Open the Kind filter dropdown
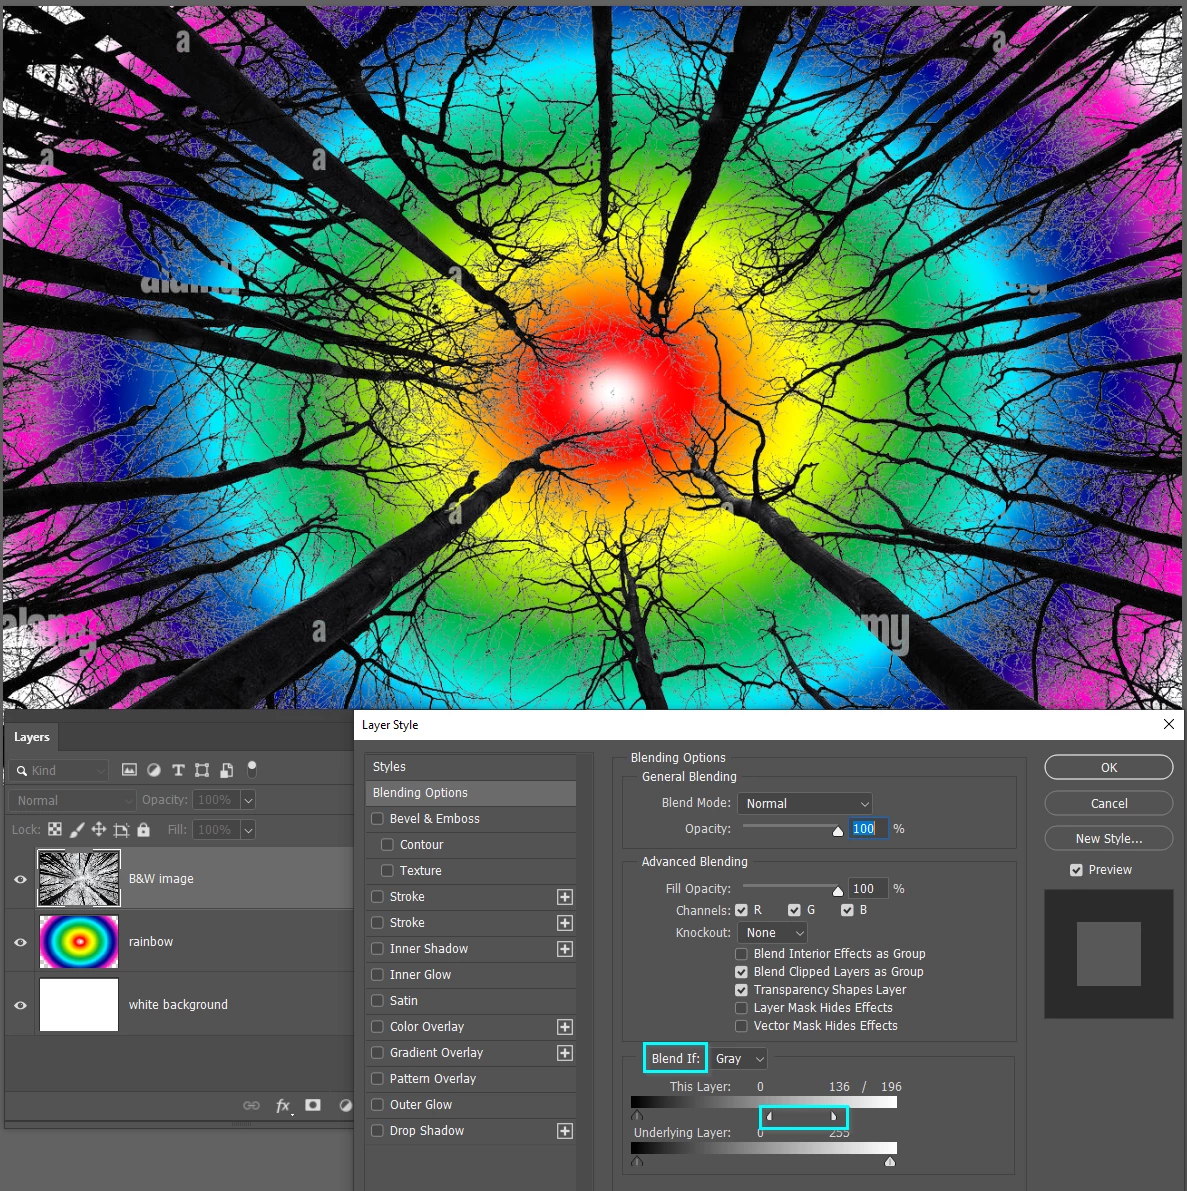Image resolution: width=1187 pixels, height=1191 pixels. point(59,771)
